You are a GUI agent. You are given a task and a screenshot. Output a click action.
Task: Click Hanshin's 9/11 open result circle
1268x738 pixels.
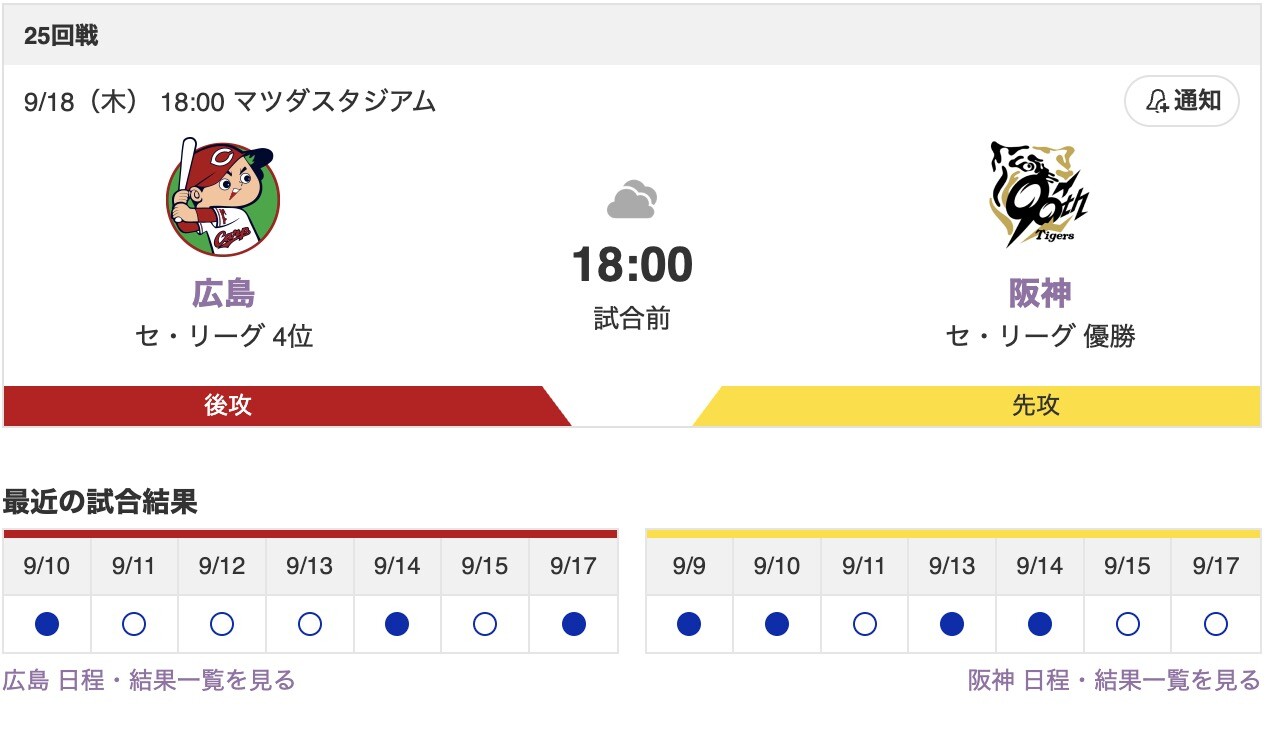click(864, 625)
